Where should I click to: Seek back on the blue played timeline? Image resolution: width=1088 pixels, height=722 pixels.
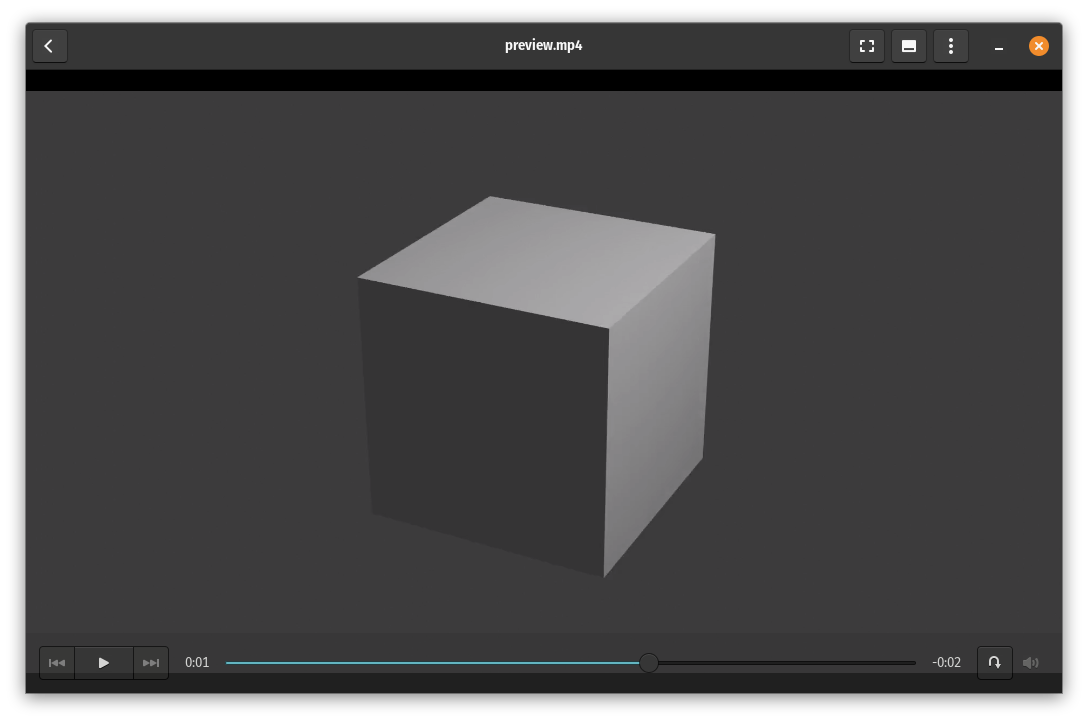click(x=420, y=663)
